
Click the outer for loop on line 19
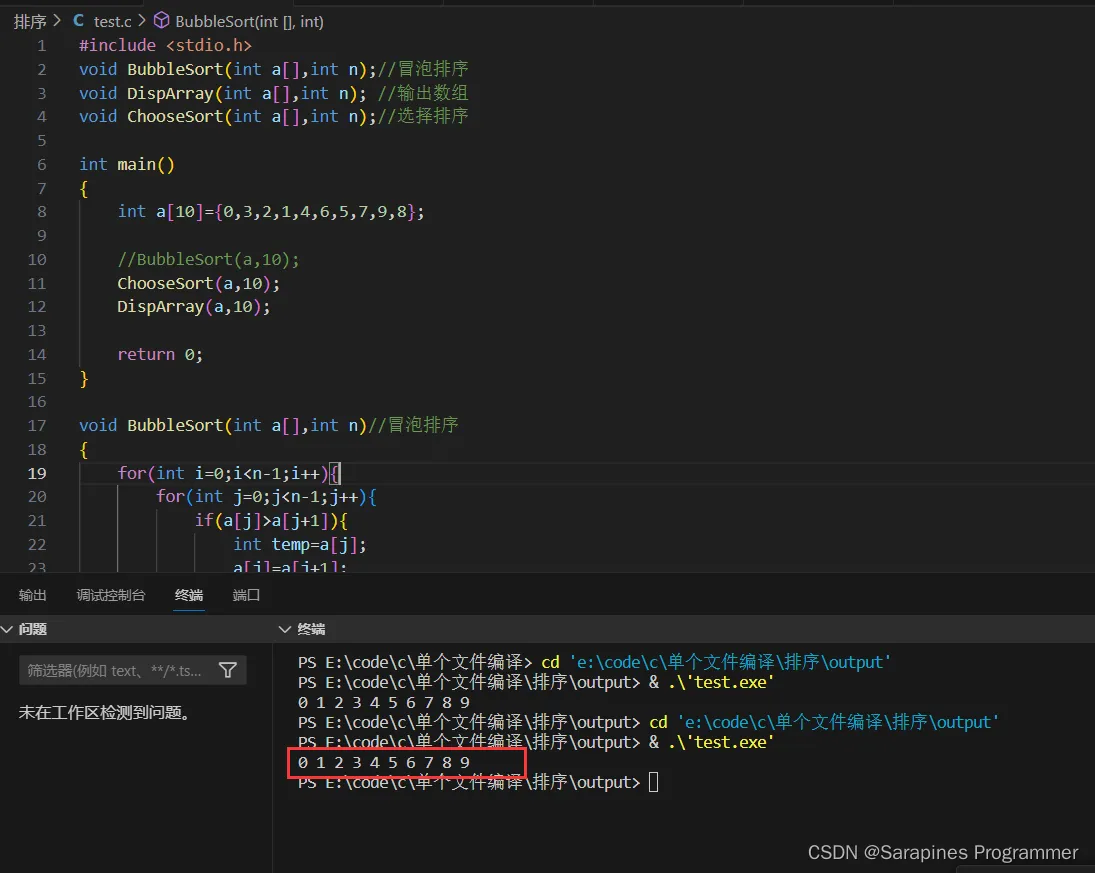point(228,473)
